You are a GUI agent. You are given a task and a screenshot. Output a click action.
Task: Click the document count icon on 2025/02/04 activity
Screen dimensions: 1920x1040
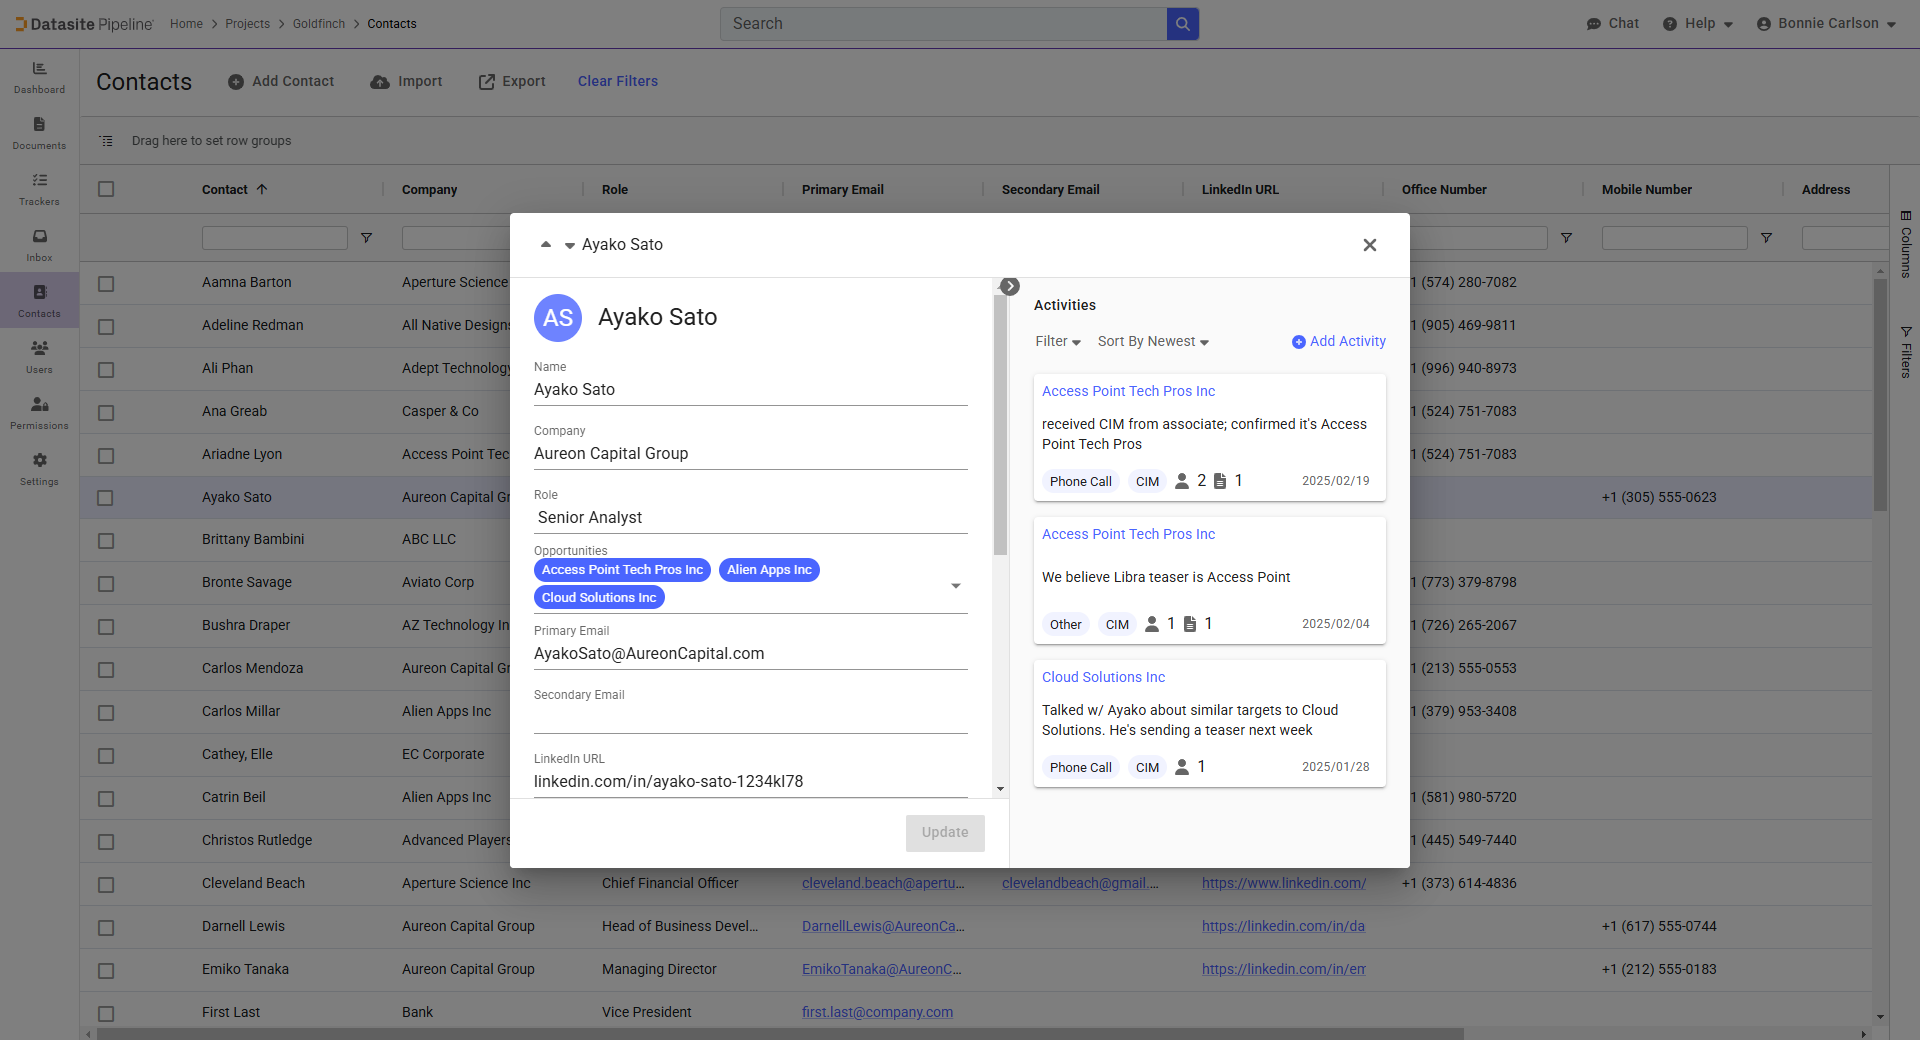coord(1190,624)
